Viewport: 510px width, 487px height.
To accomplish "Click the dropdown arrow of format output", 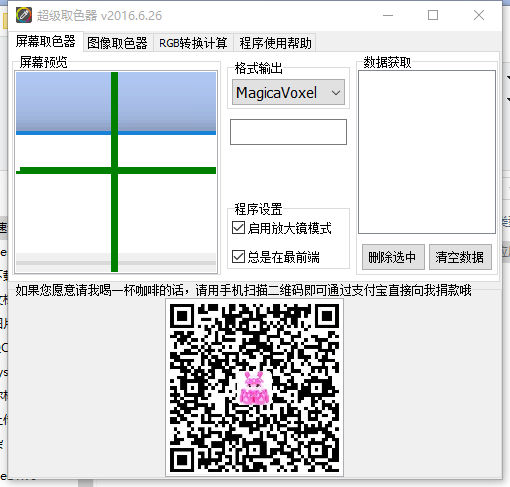I will pyautogui.click(x=336, y=92).
